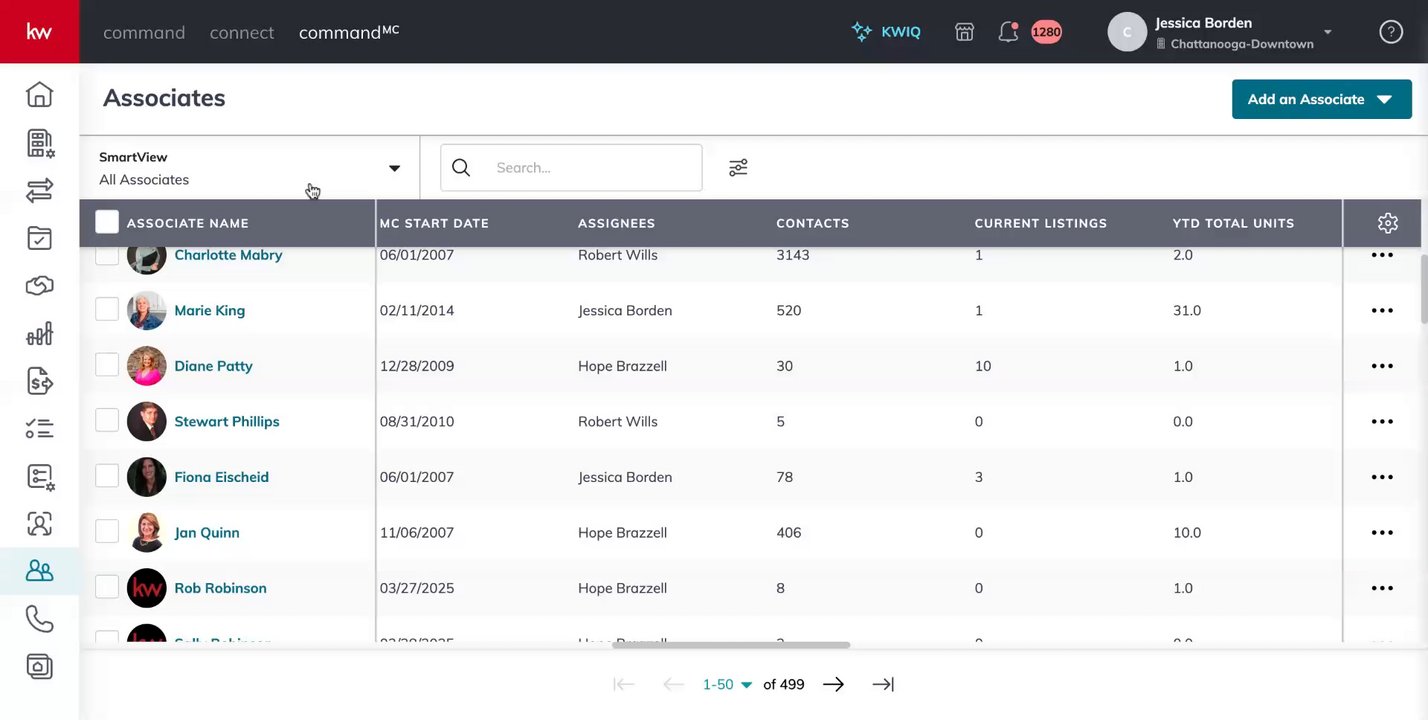Check the Jan Quinn row checkbox
This screenshot has width=1428, height=720.
click(x=107, y=531)
